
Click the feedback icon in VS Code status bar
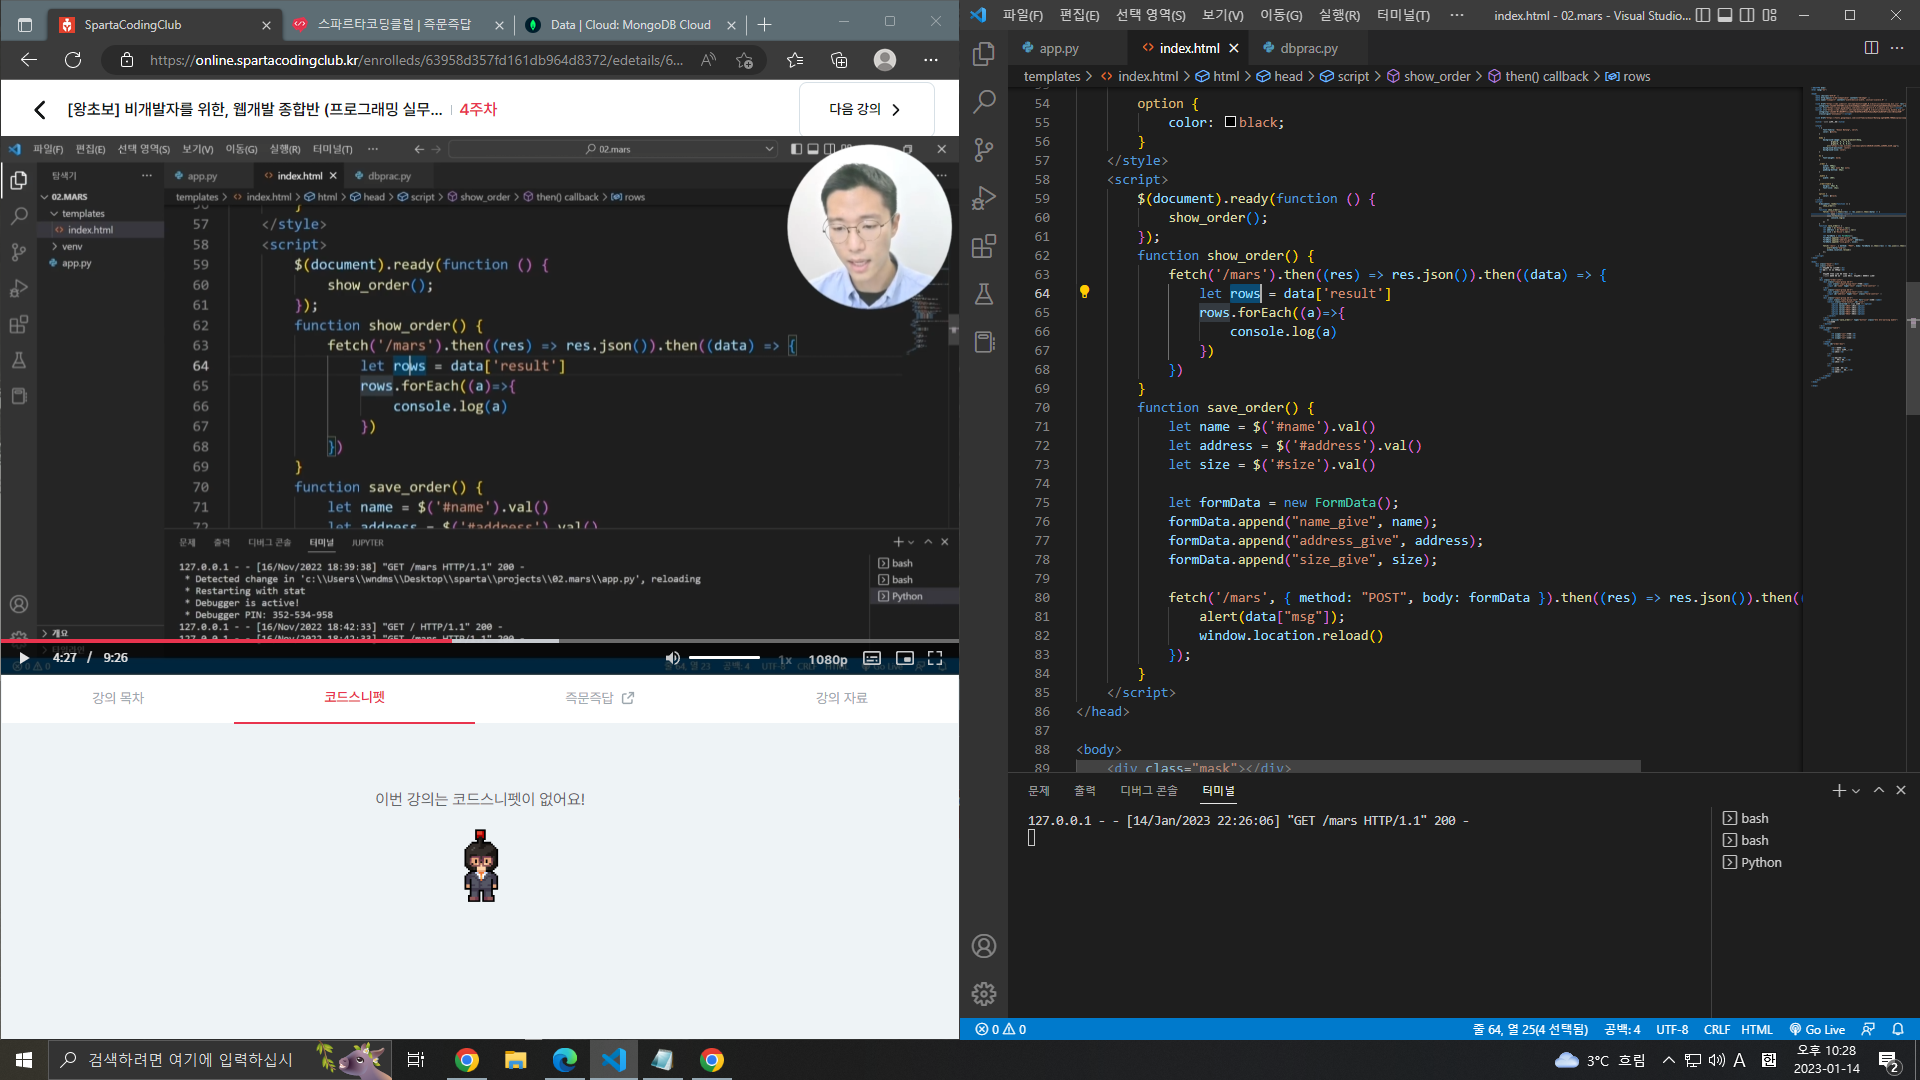pos(1868,1029)
